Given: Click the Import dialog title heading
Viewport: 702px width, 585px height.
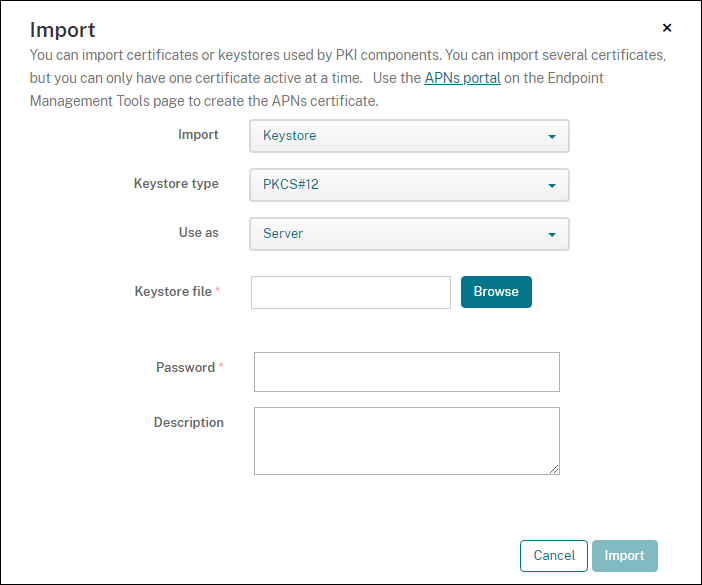Looking at the screenshot, I should click(63, 30).
